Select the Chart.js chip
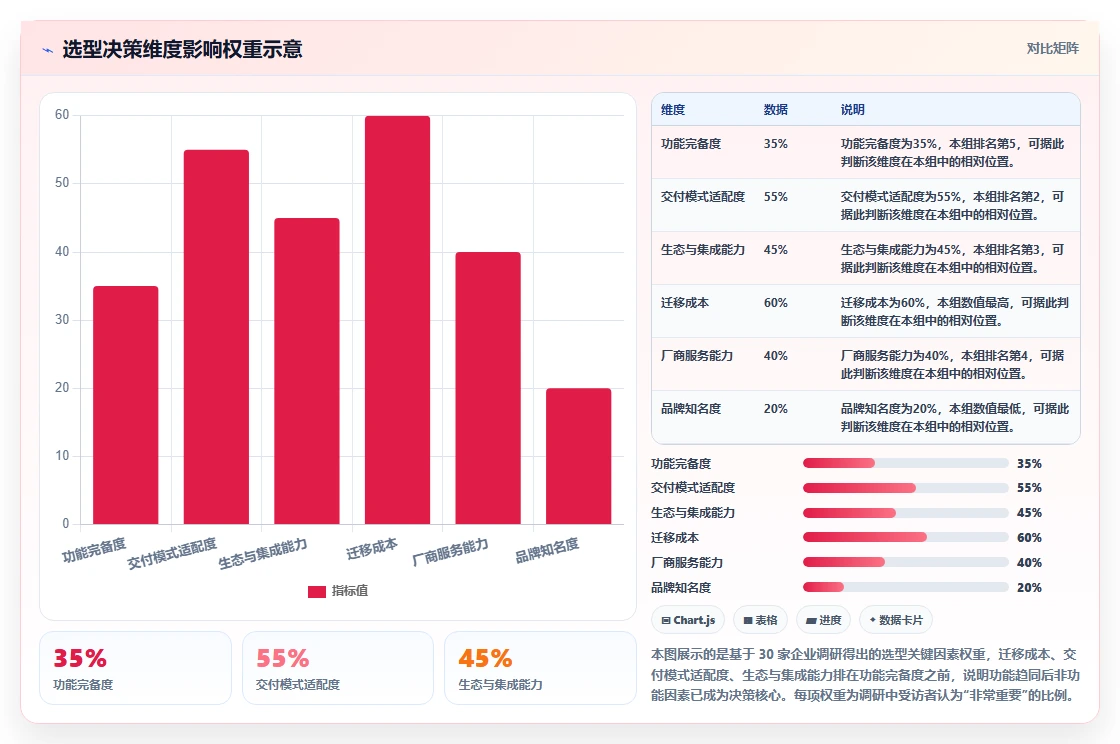Image resolution: width=1120 pixels, height=744 pixels. click(688, 620)
